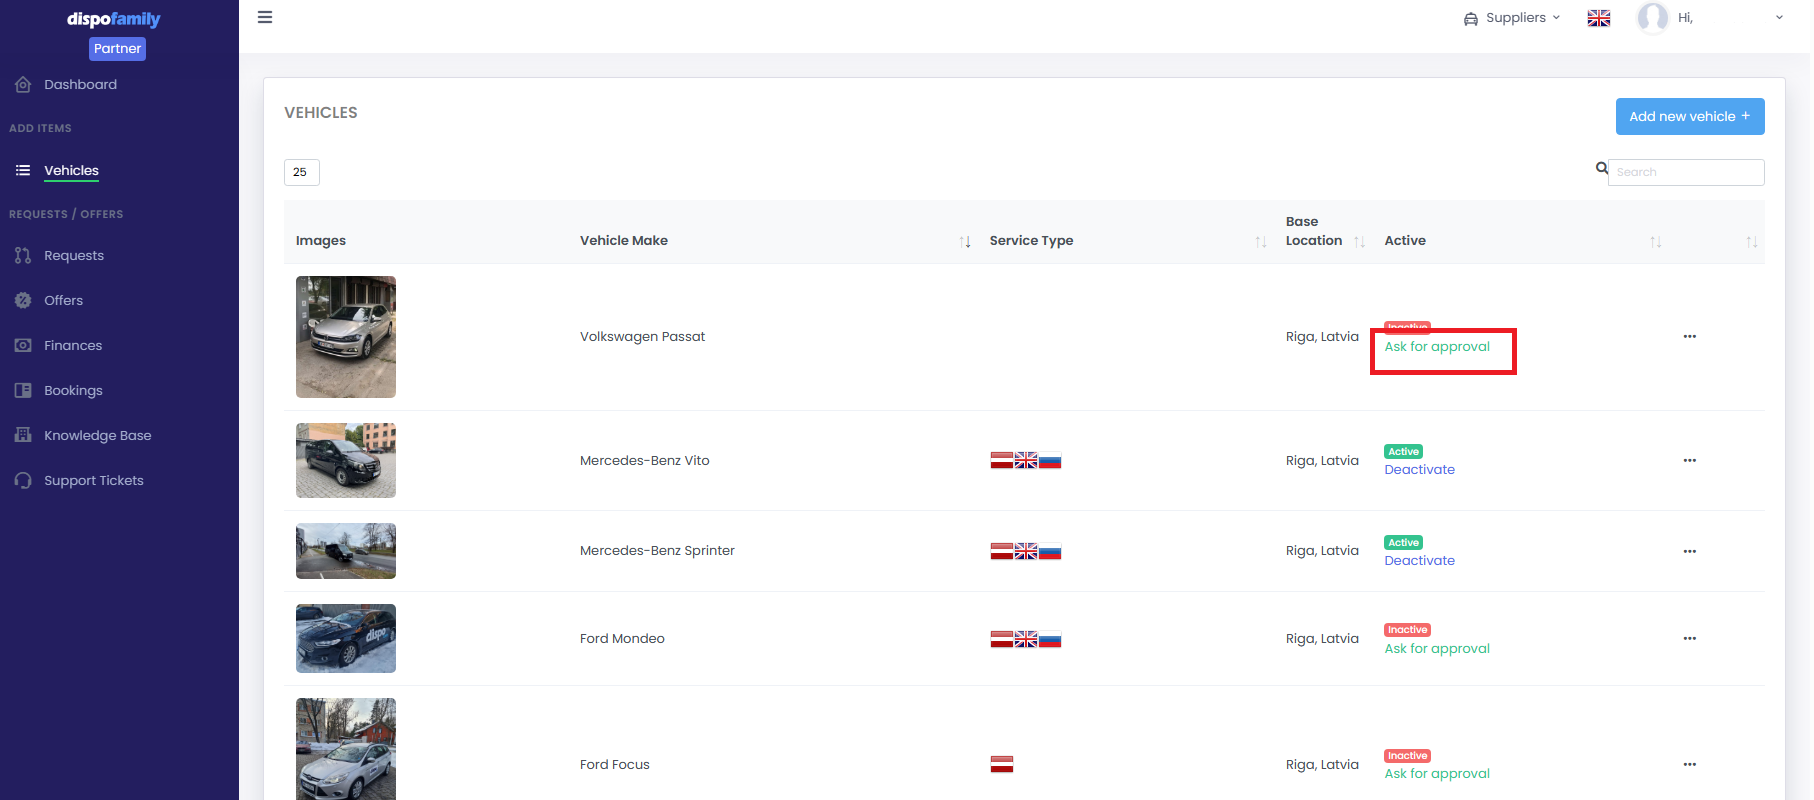Open three-dot menu for Mercedes-Benz Vito
The height and width of the screenshot is (800, 1814).
1689,461
